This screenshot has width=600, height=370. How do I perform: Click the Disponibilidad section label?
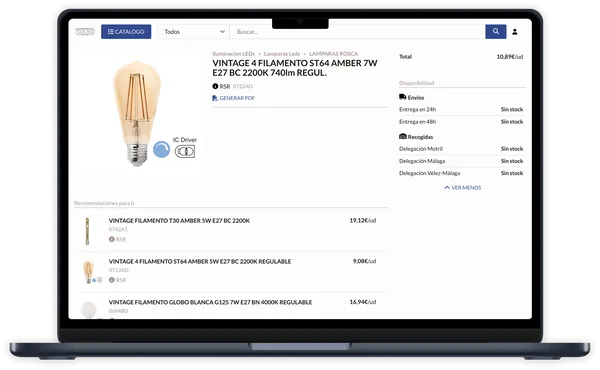point(416,83)
